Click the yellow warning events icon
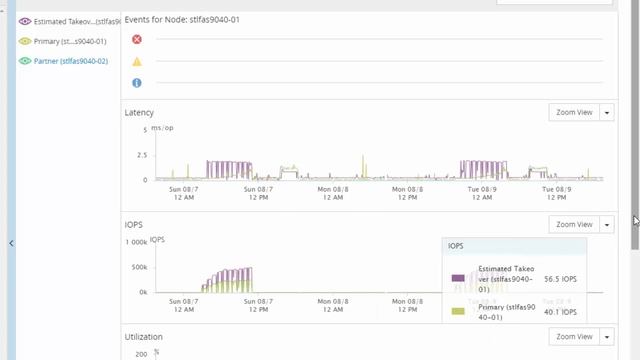The image size is (640, 360). point(137,62)
